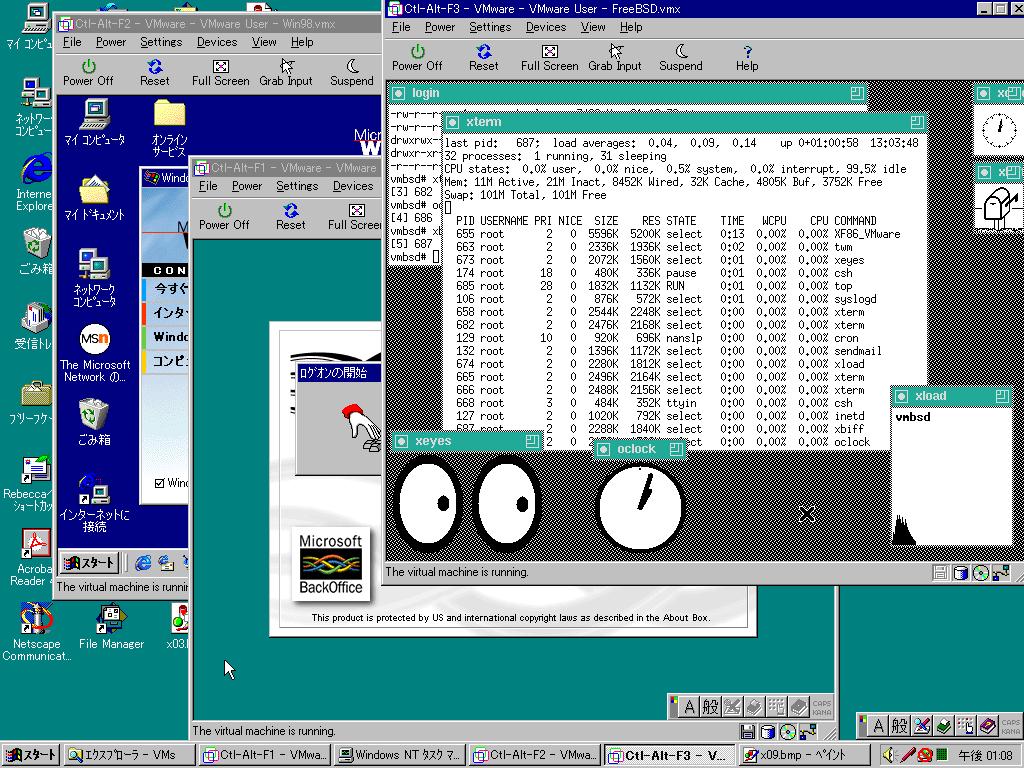Select the File Manager shortcut on the host desktop
Screen dimensions: 1024x768
[x=111, y=628]
